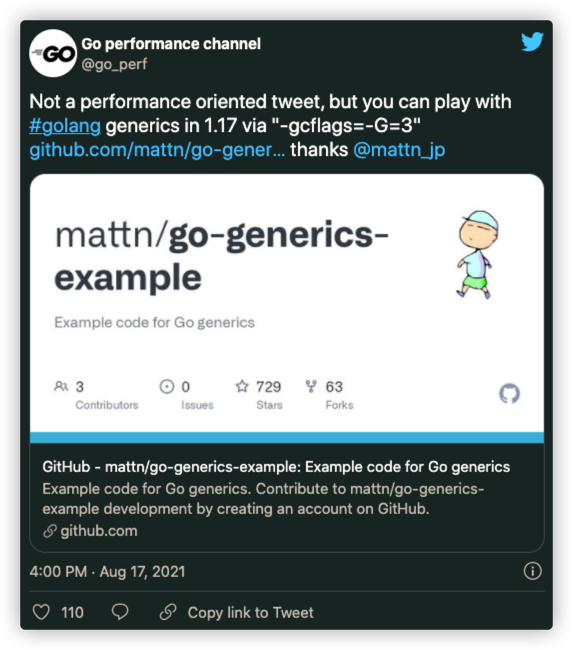Visit the @mattn_jp mention
The image size is (573, 650).
point(399,150)
